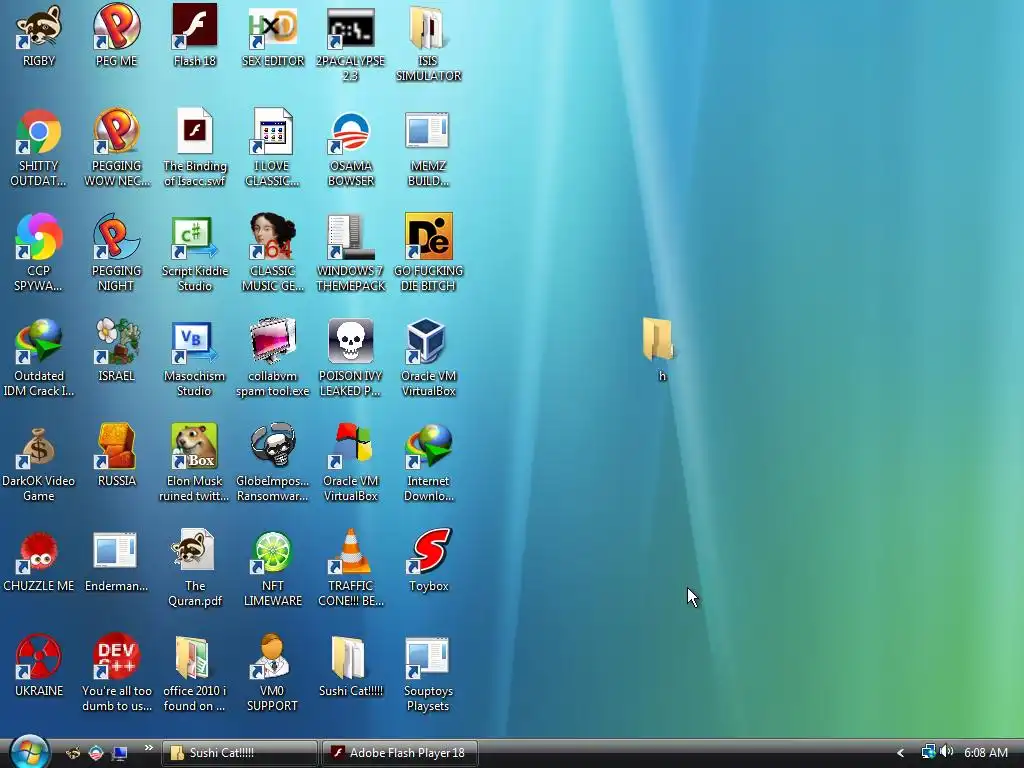Select the blue cube Oracle VM VirtualBox icon
The image size is (1024, 768).
pyautogui.click(x=428, y=342)
